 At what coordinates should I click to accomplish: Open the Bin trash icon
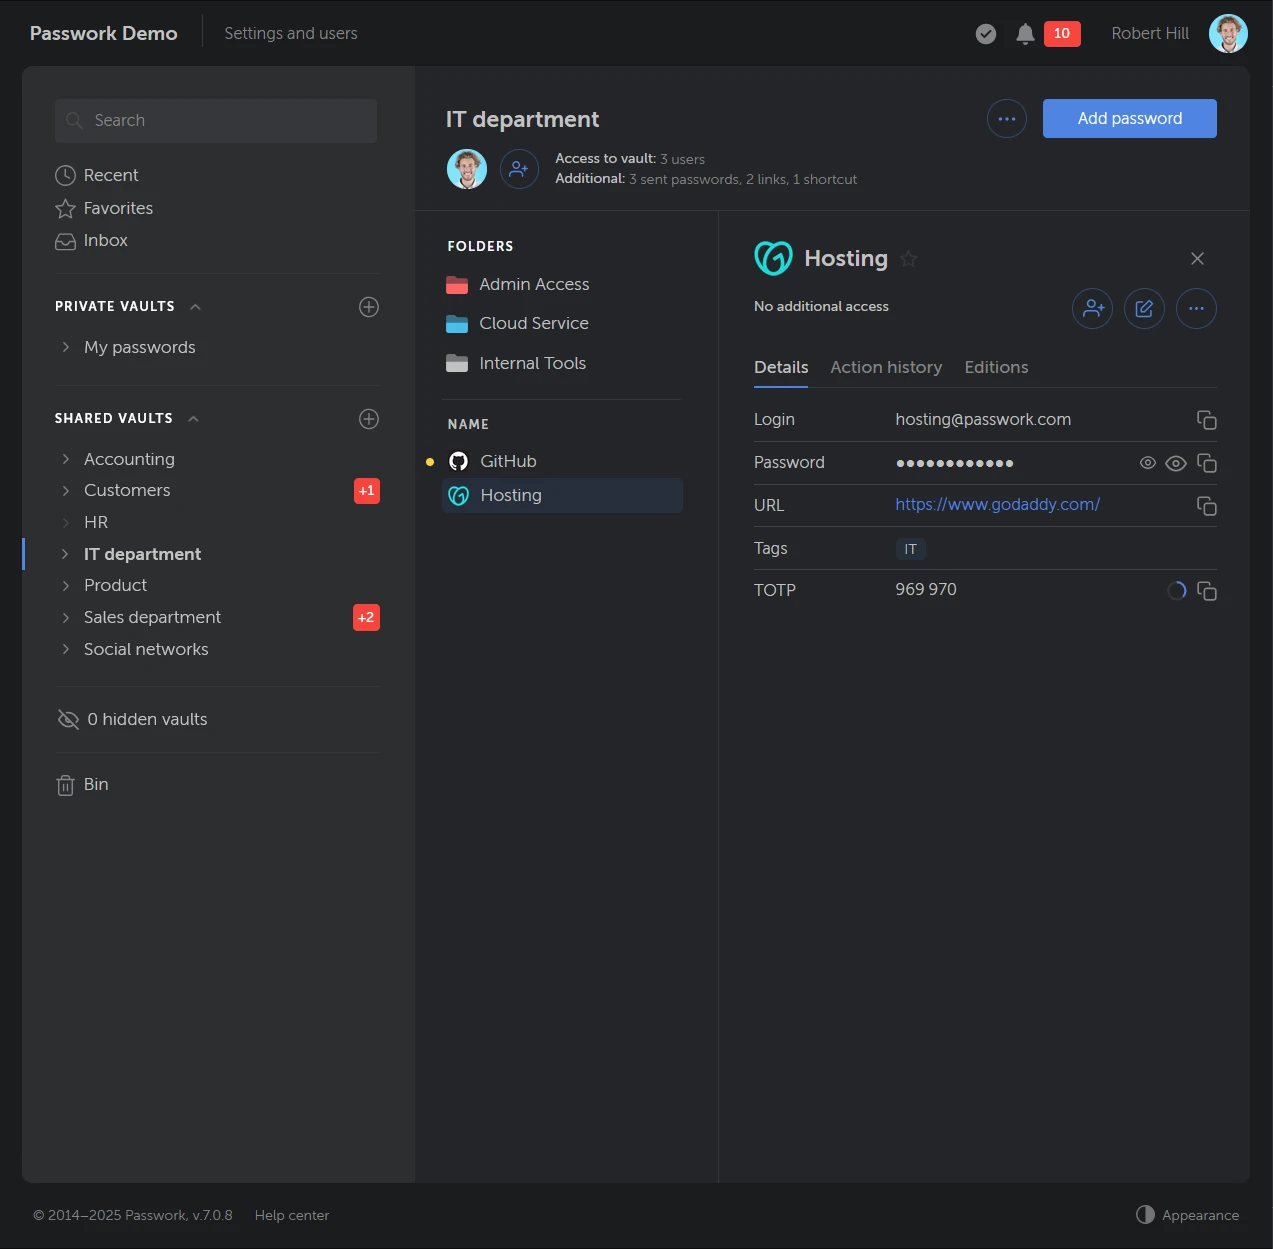pos(66,785)
